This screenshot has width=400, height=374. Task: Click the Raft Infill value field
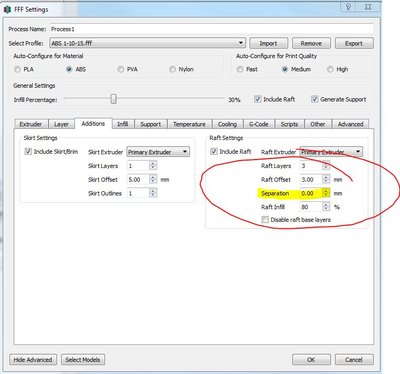pyautogui.click(x=311, y=207)
